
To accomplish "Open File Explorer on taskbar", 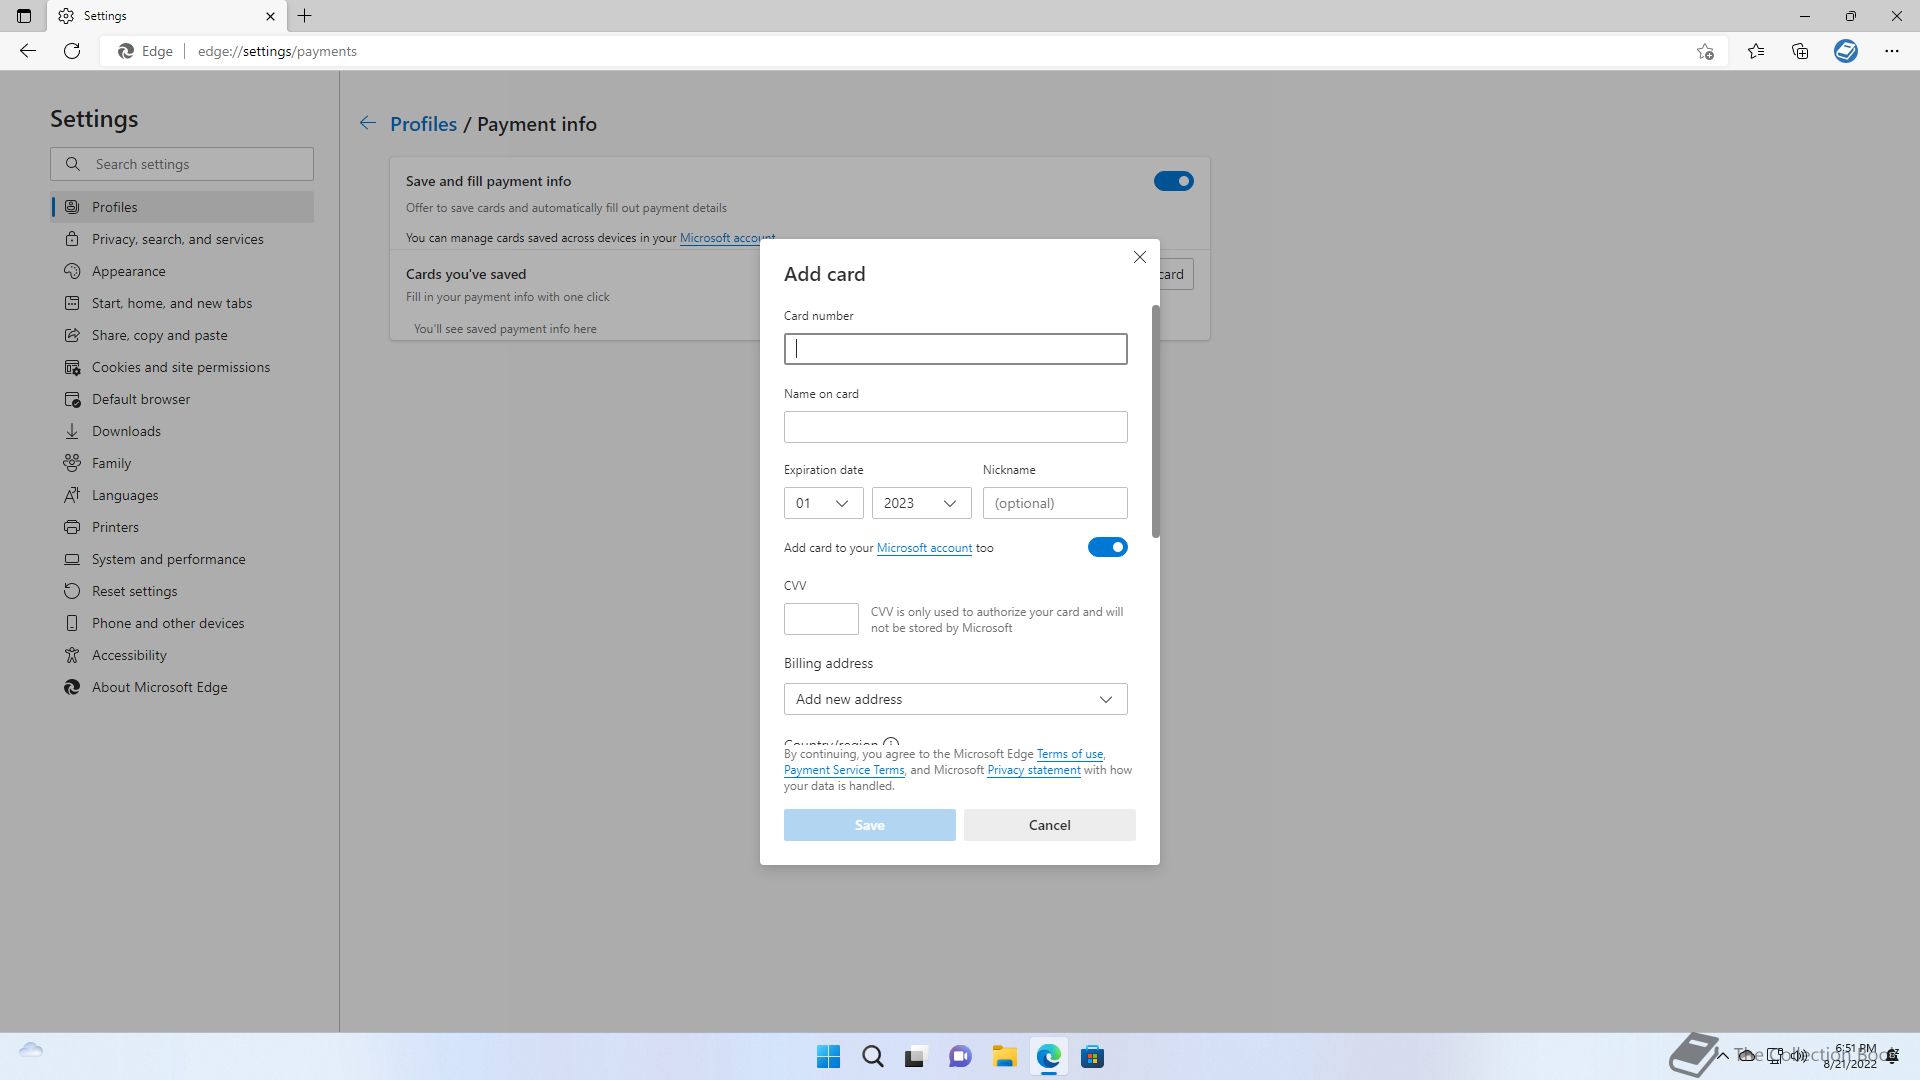I will coord(1004,1057).
